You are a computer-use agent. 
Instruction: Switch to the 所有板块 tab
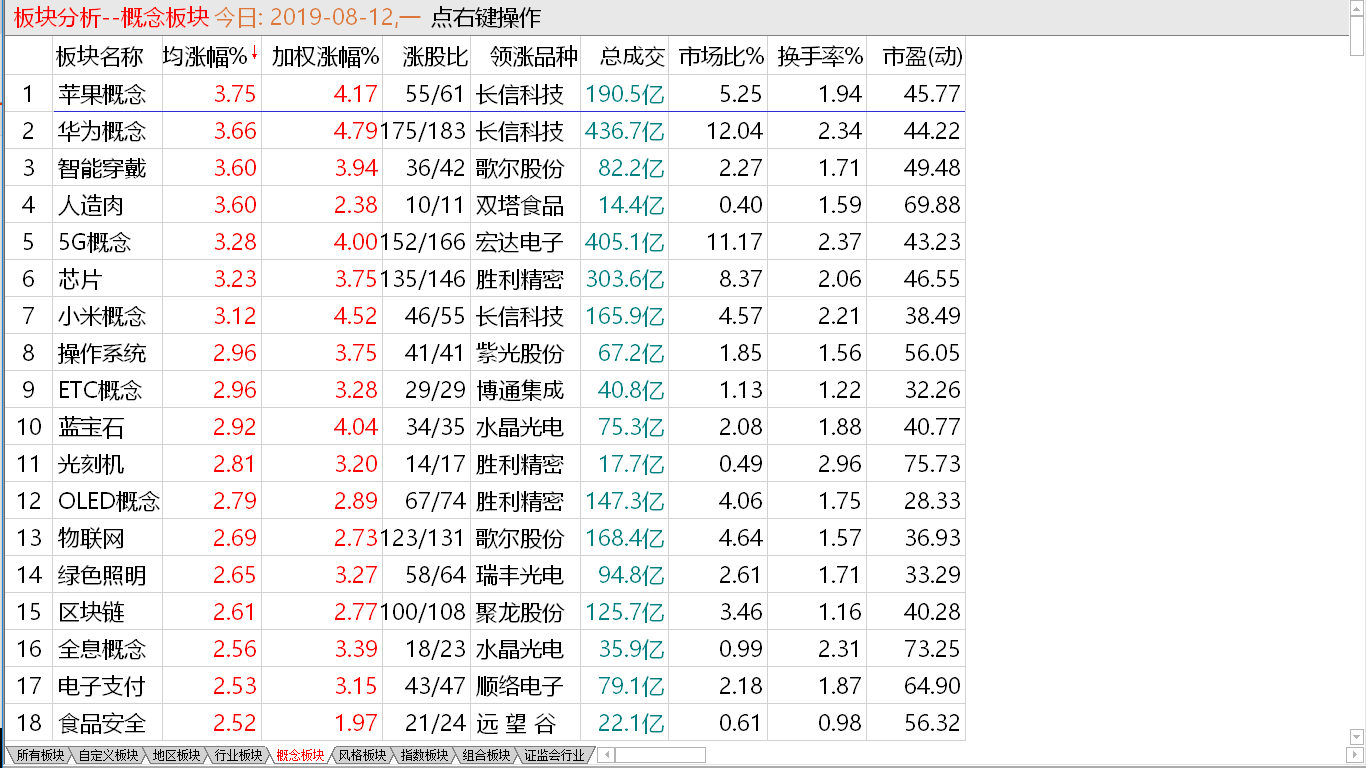coord(40,756)
